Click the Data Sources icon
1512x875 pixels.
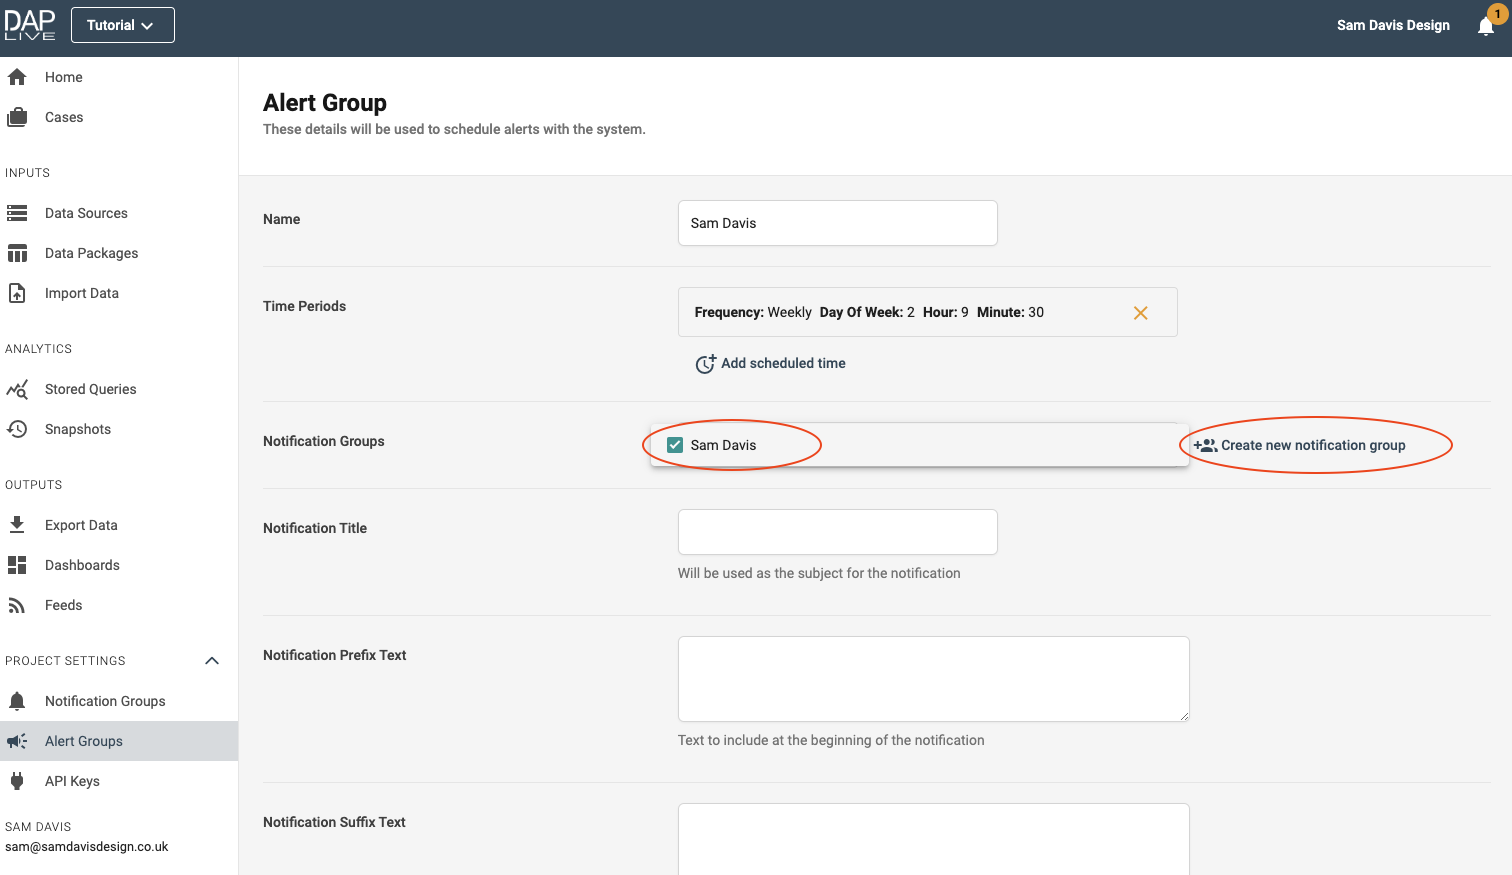(17, 213)
